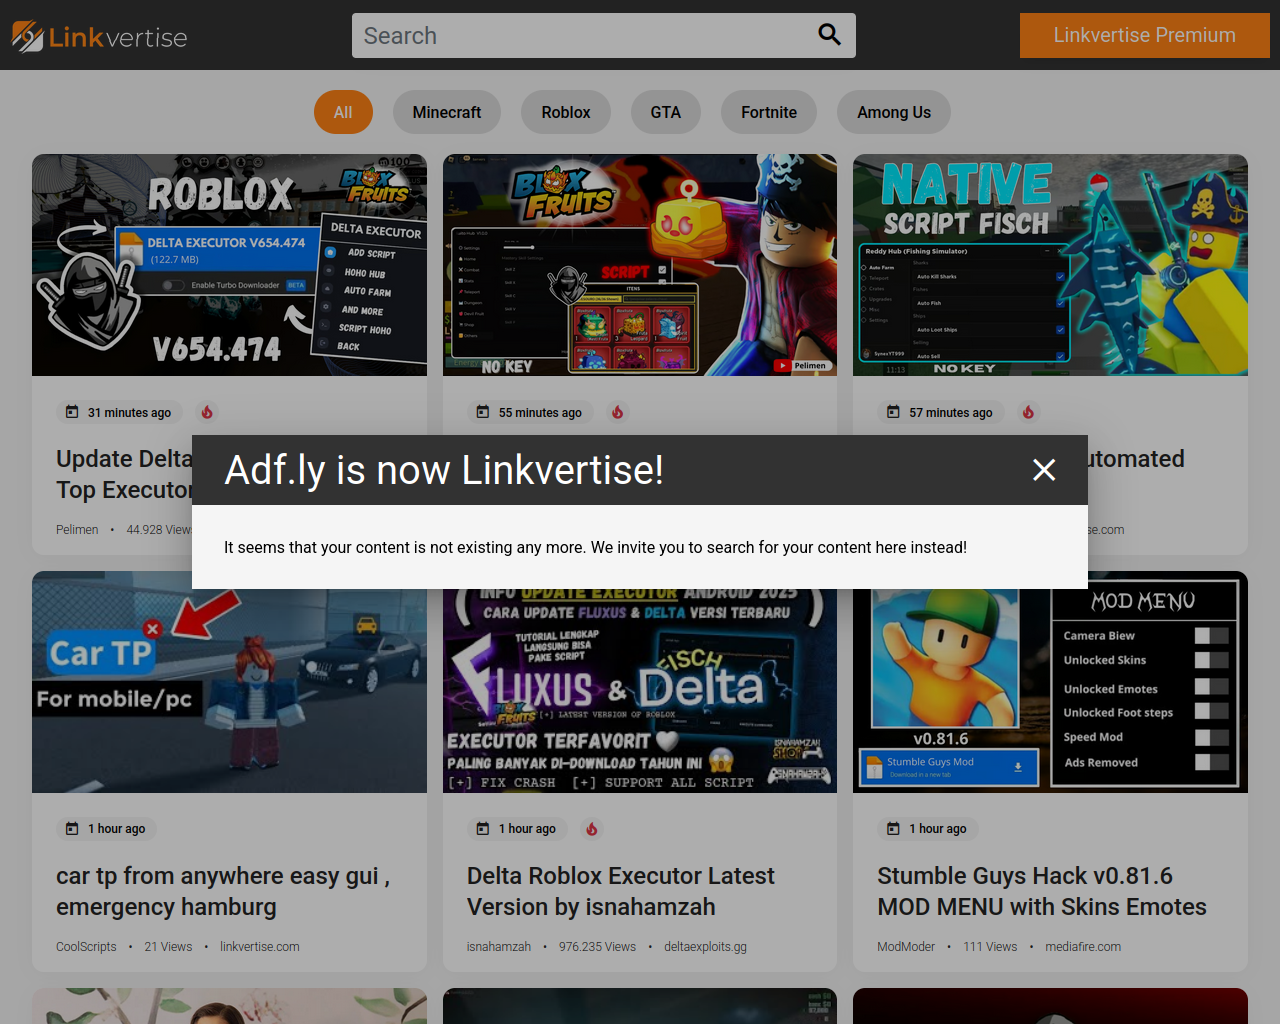Open 'Update Delta' post title
The width and height of the screenshot is (1280, 1024).
point(124,474)
